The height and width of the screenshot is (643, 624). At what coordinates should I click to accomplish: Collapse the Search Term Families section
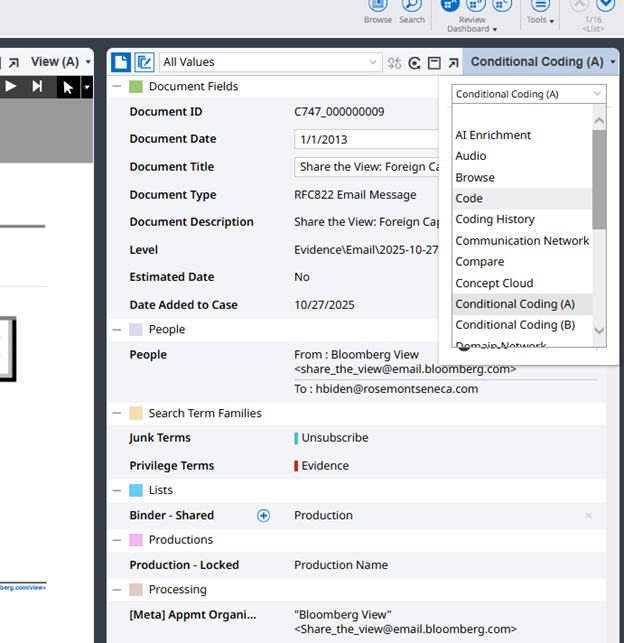point(117,413)
